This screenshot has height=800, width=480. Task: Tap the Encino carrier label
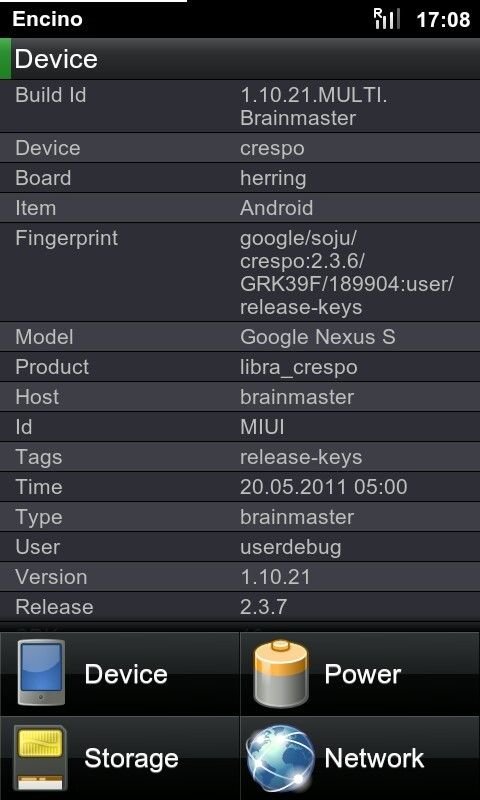click(47, 19)
